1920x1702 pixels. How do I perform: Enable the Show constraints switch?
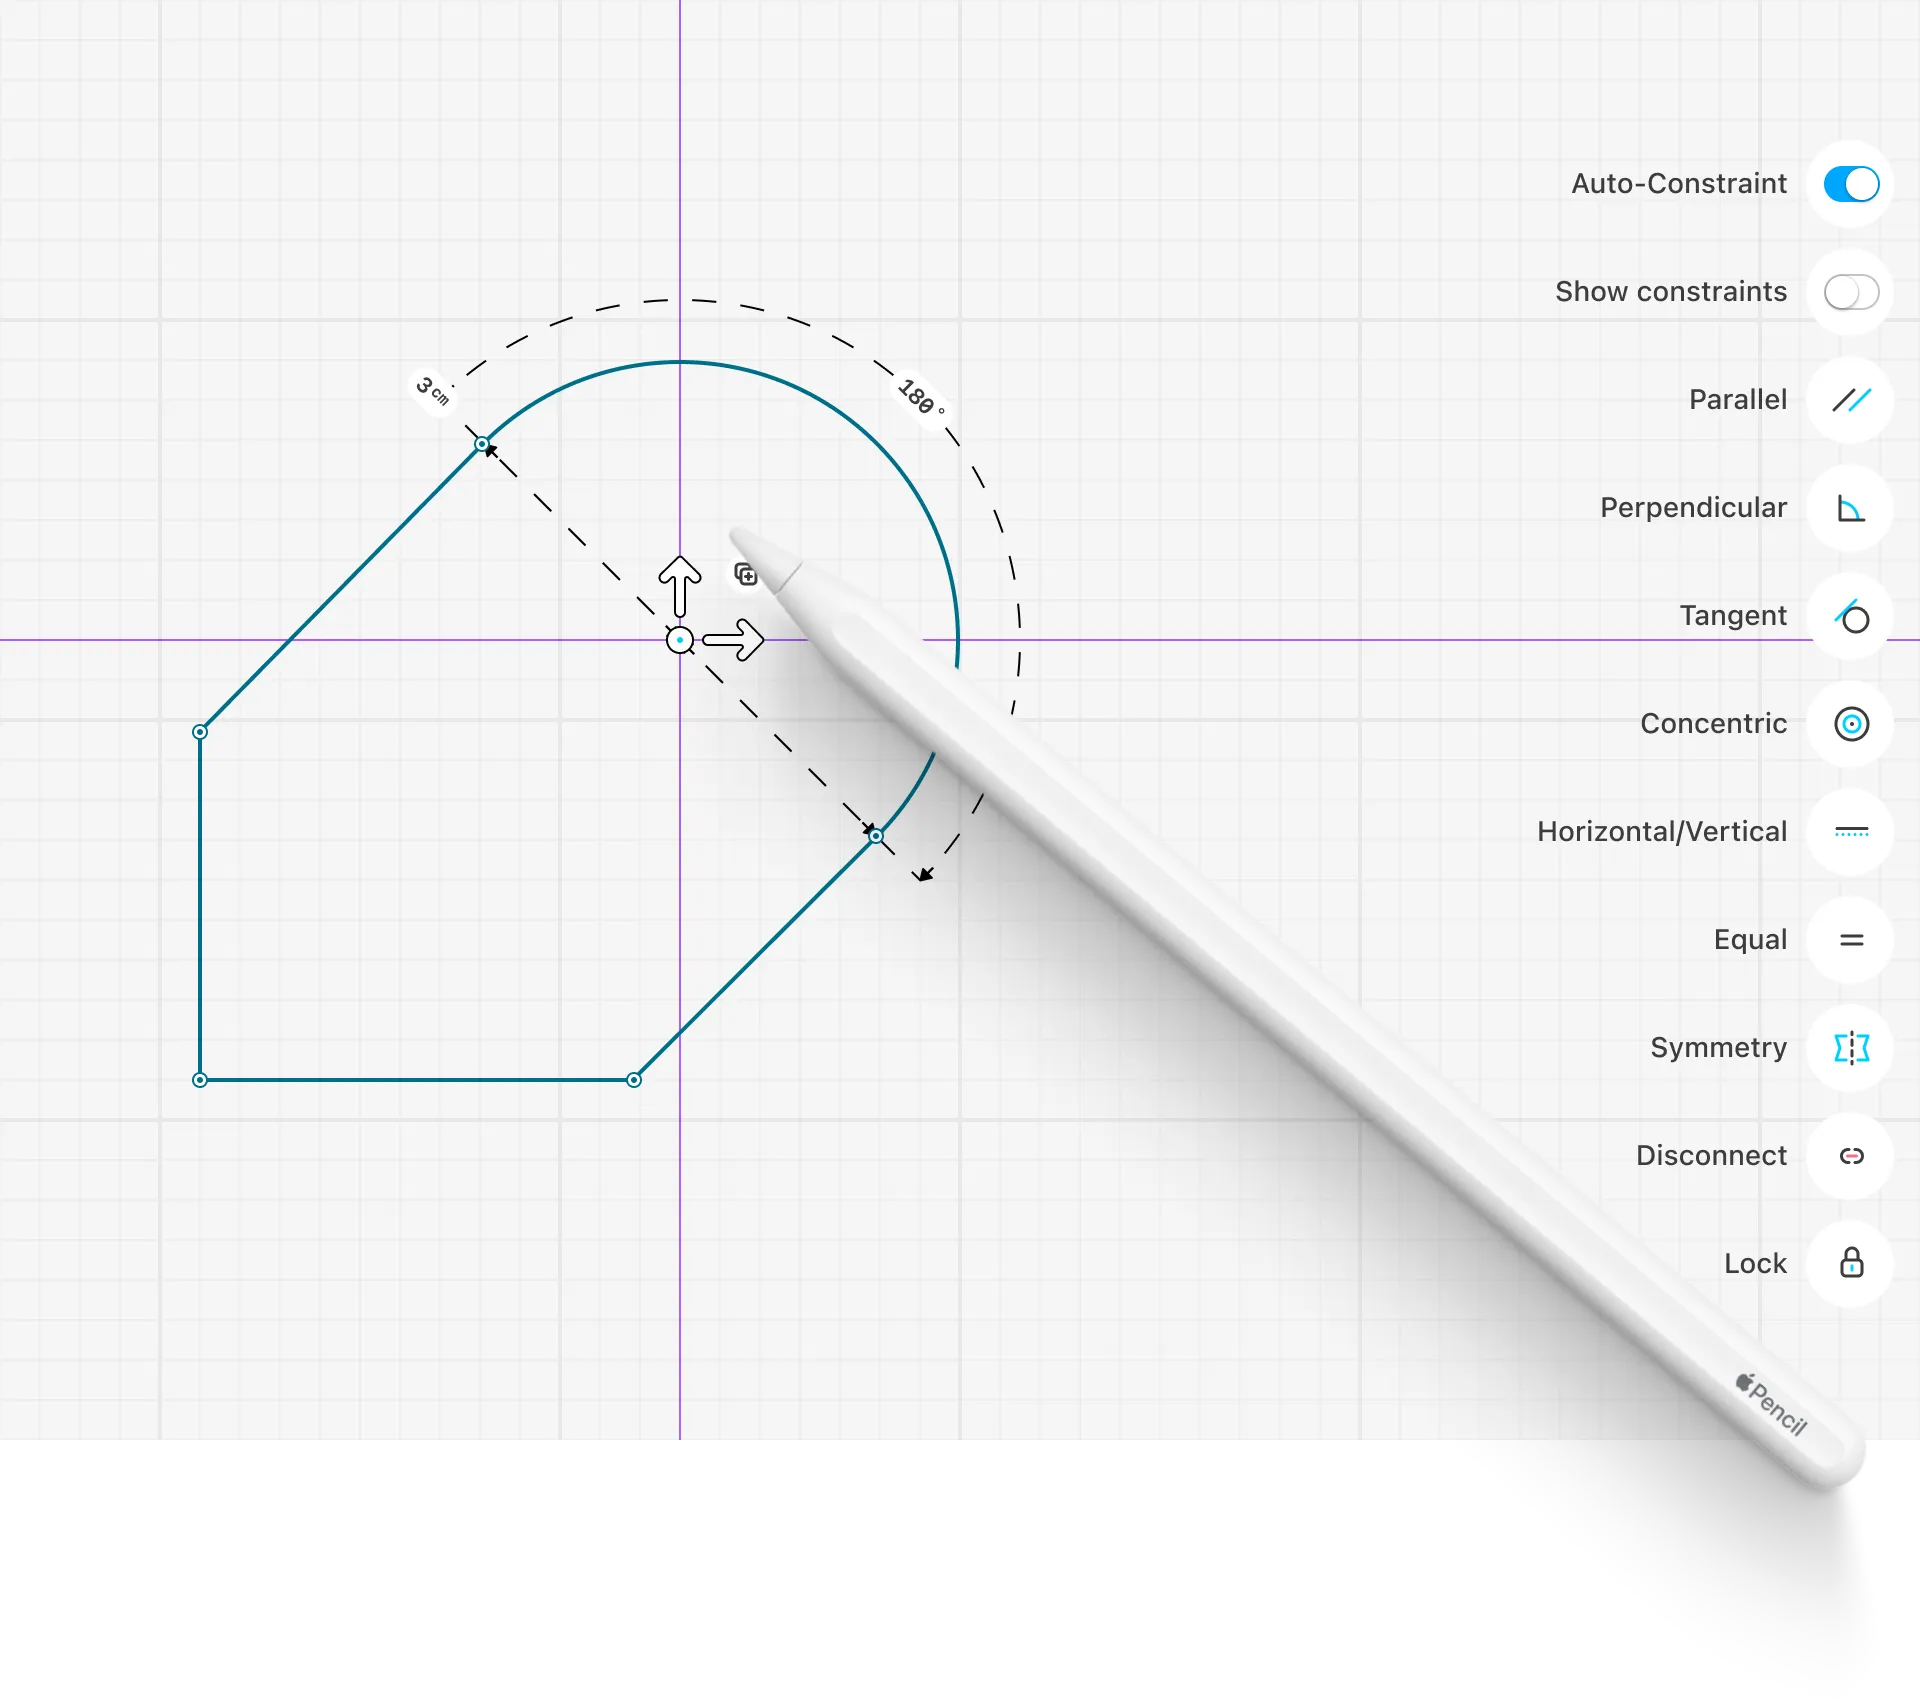tap(1851, 292)
